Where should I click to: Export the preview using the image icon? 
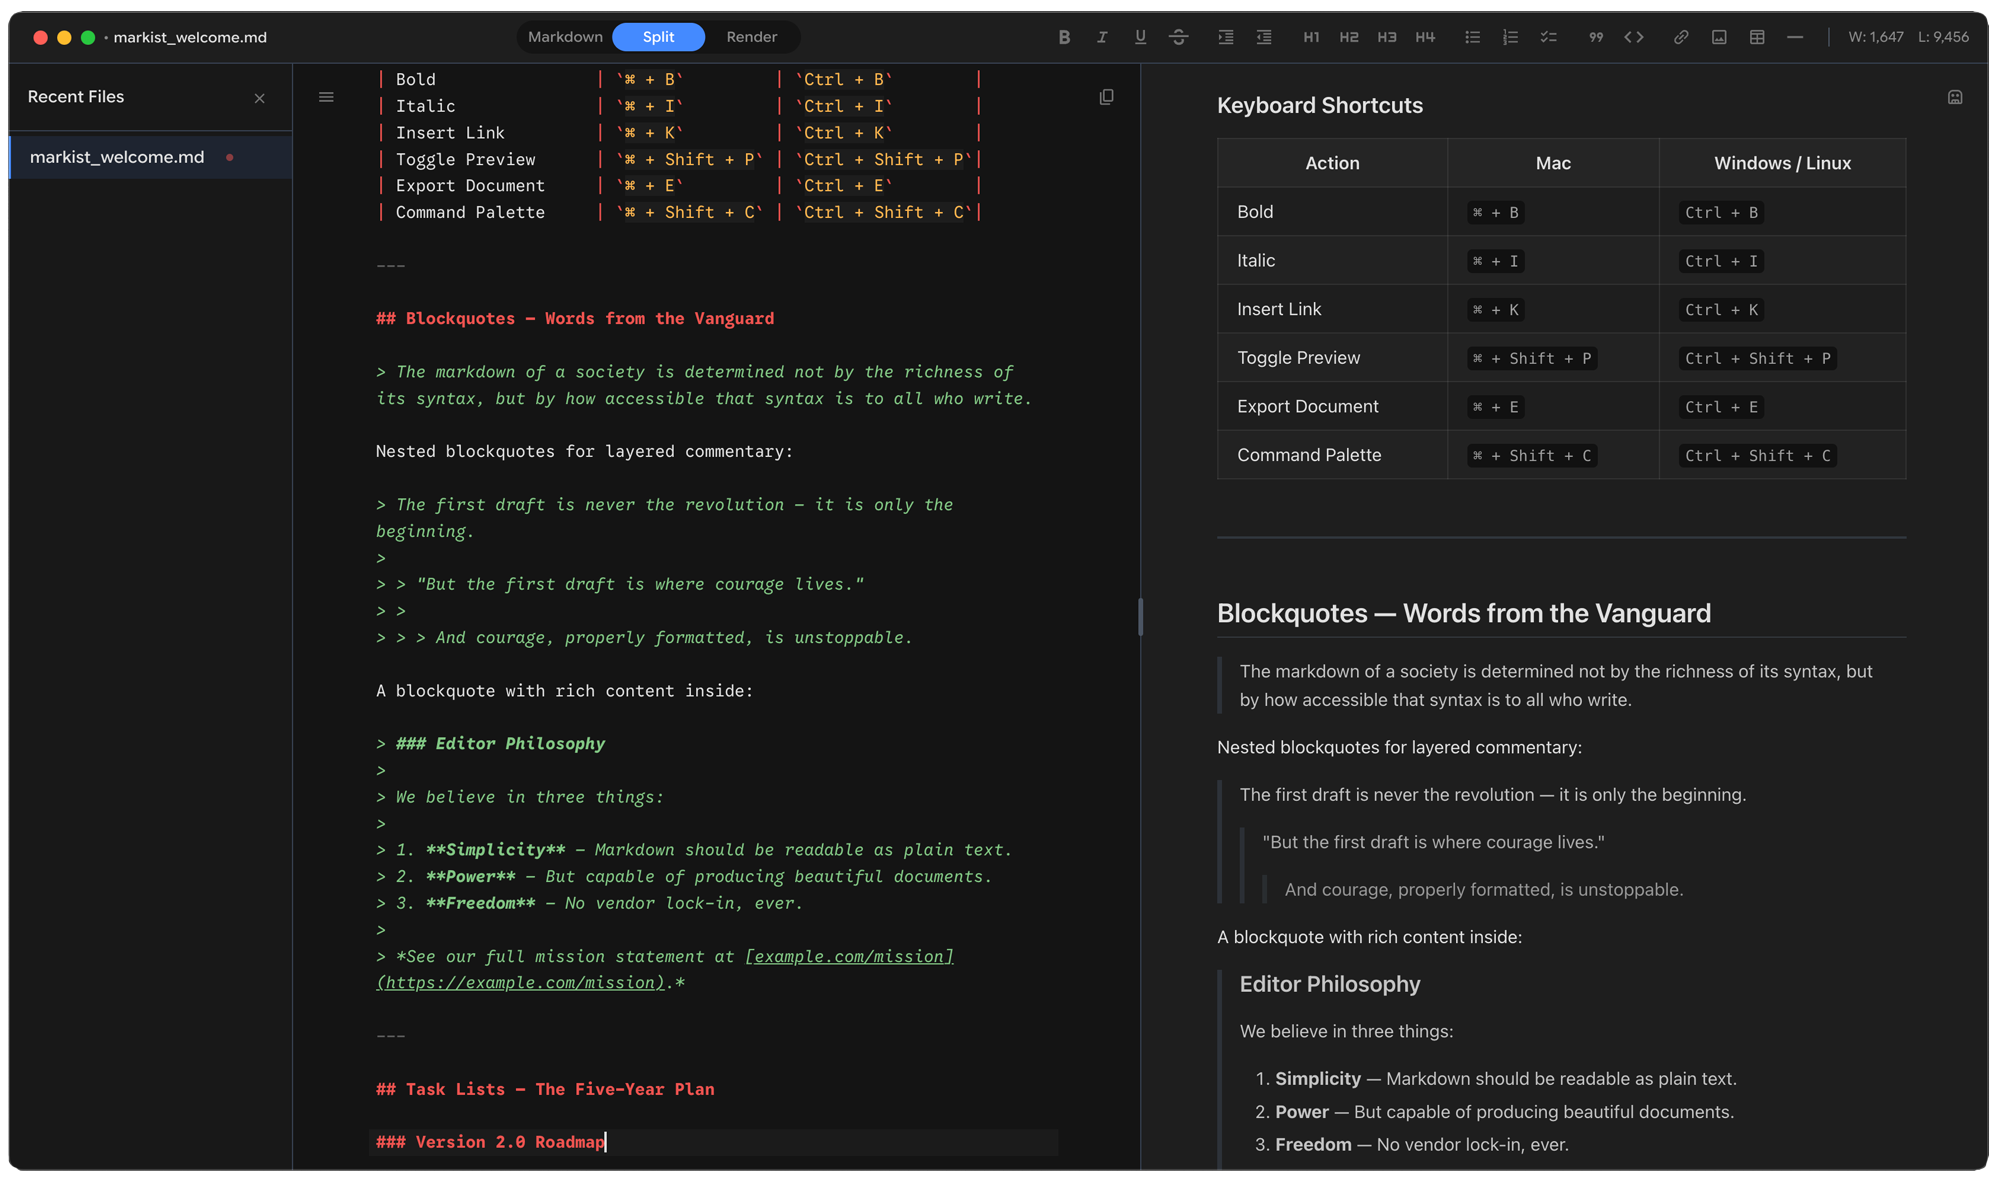click(1955, 97)
